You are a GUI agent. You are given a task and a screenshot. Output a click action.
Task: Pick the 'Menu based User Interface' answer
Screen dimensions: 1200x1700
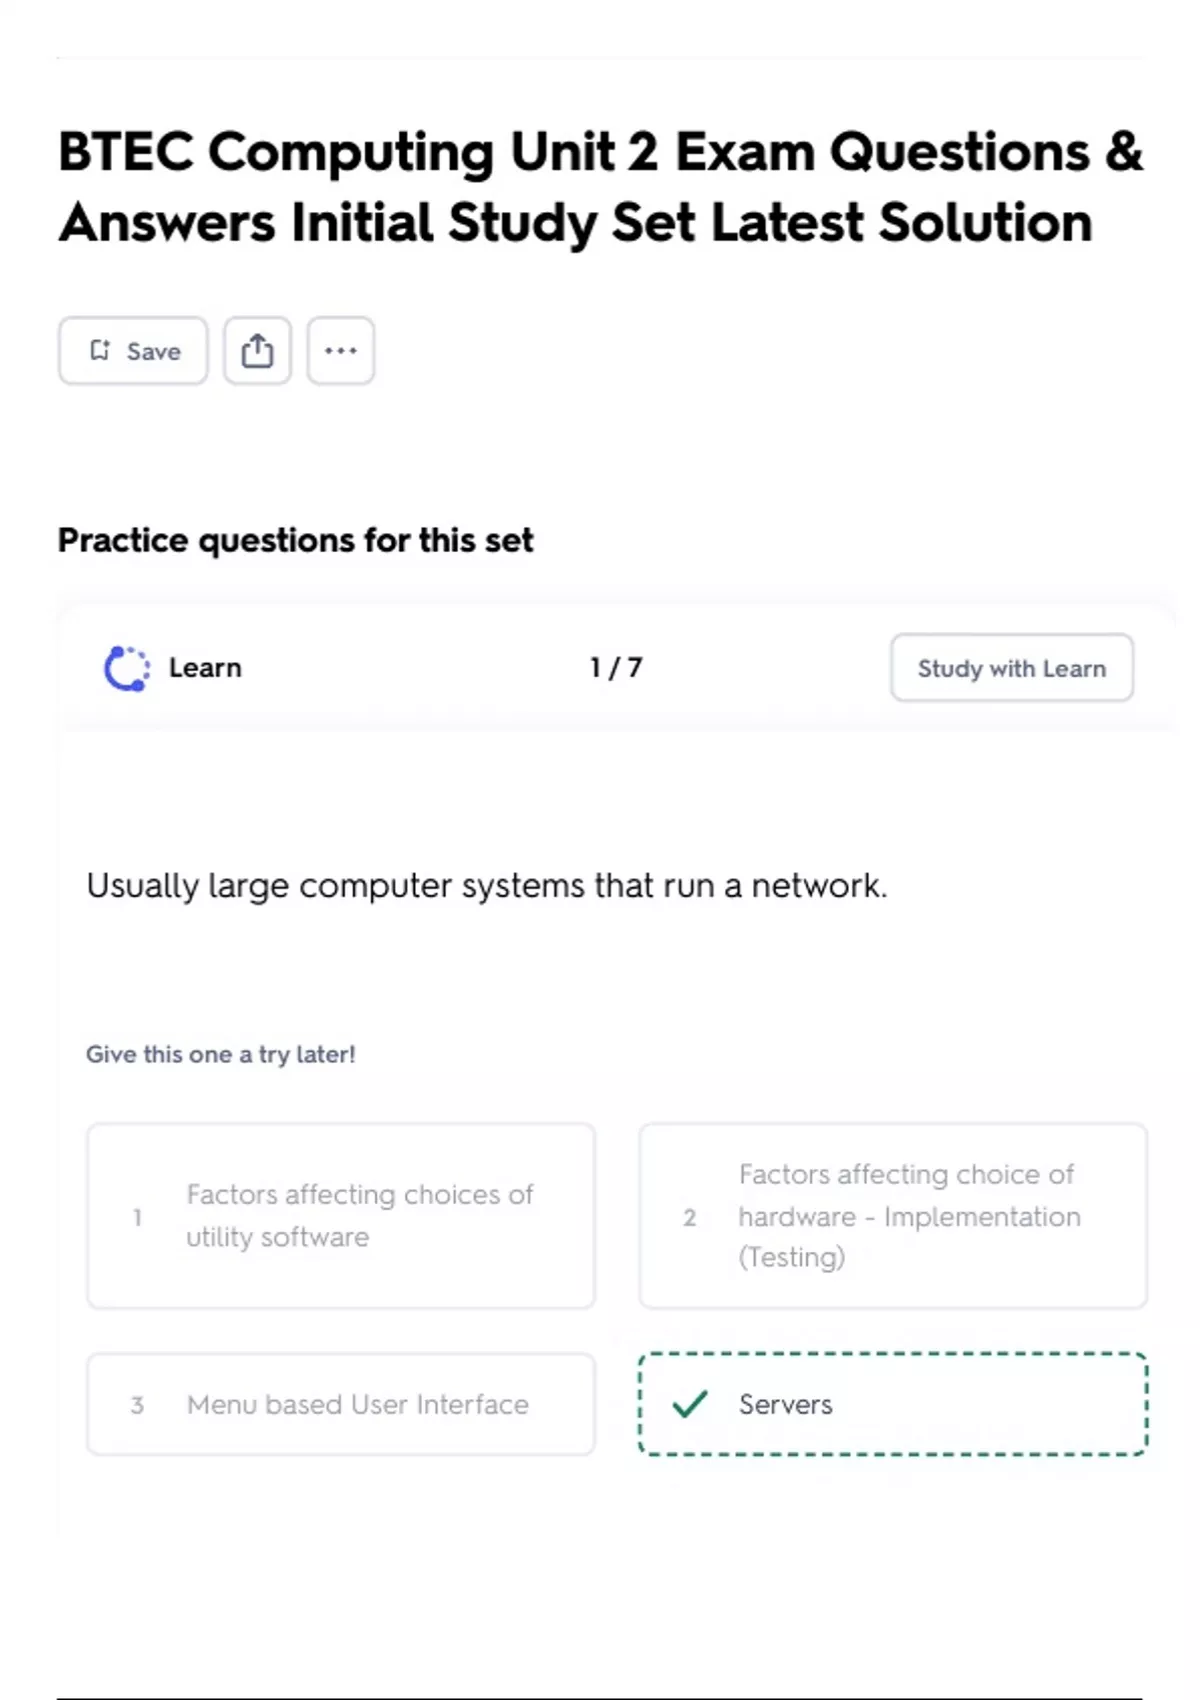click(357, 1404)
